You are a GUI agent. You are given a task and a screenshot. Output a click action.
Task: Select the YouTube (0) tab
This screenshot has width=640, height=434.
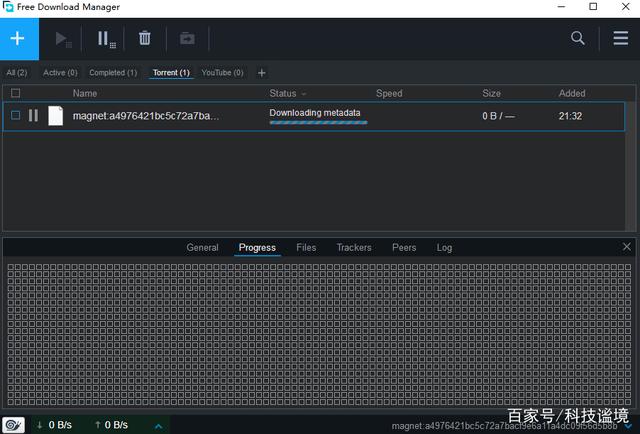point(222,73)
